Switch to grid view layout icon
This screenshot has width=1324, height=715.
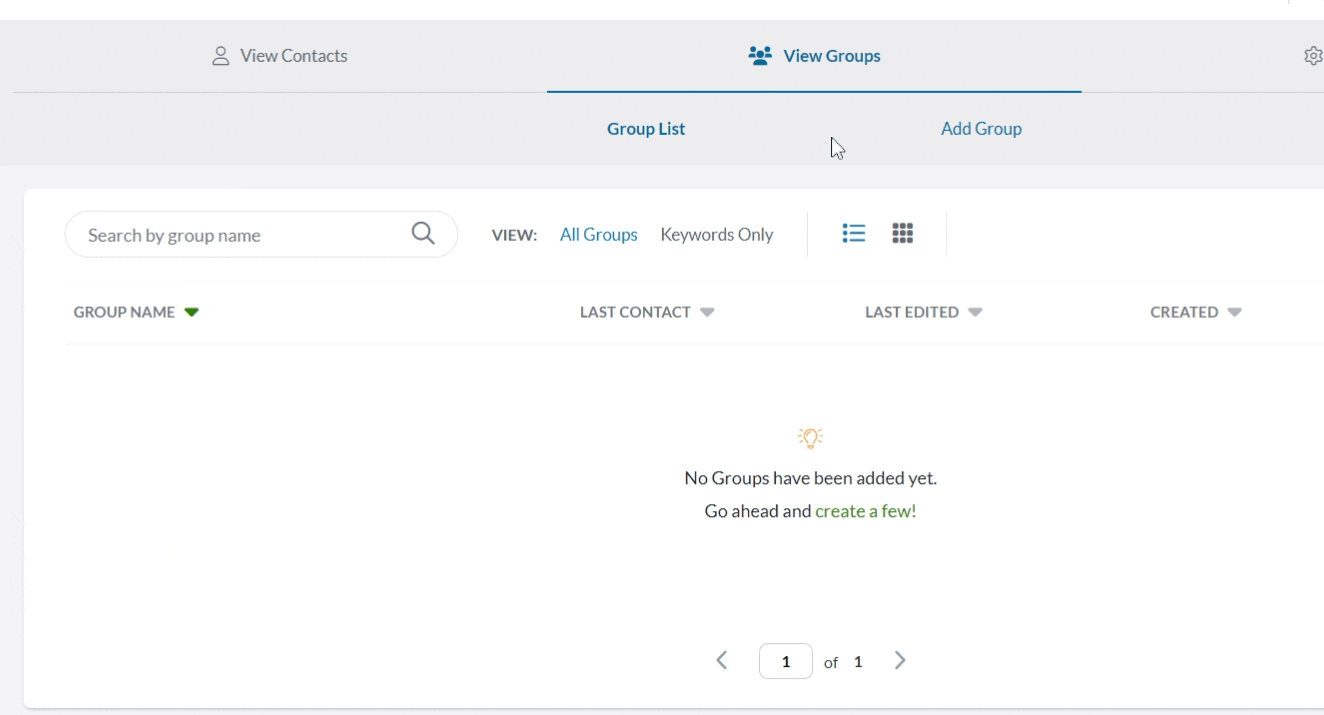click(902, 234)
